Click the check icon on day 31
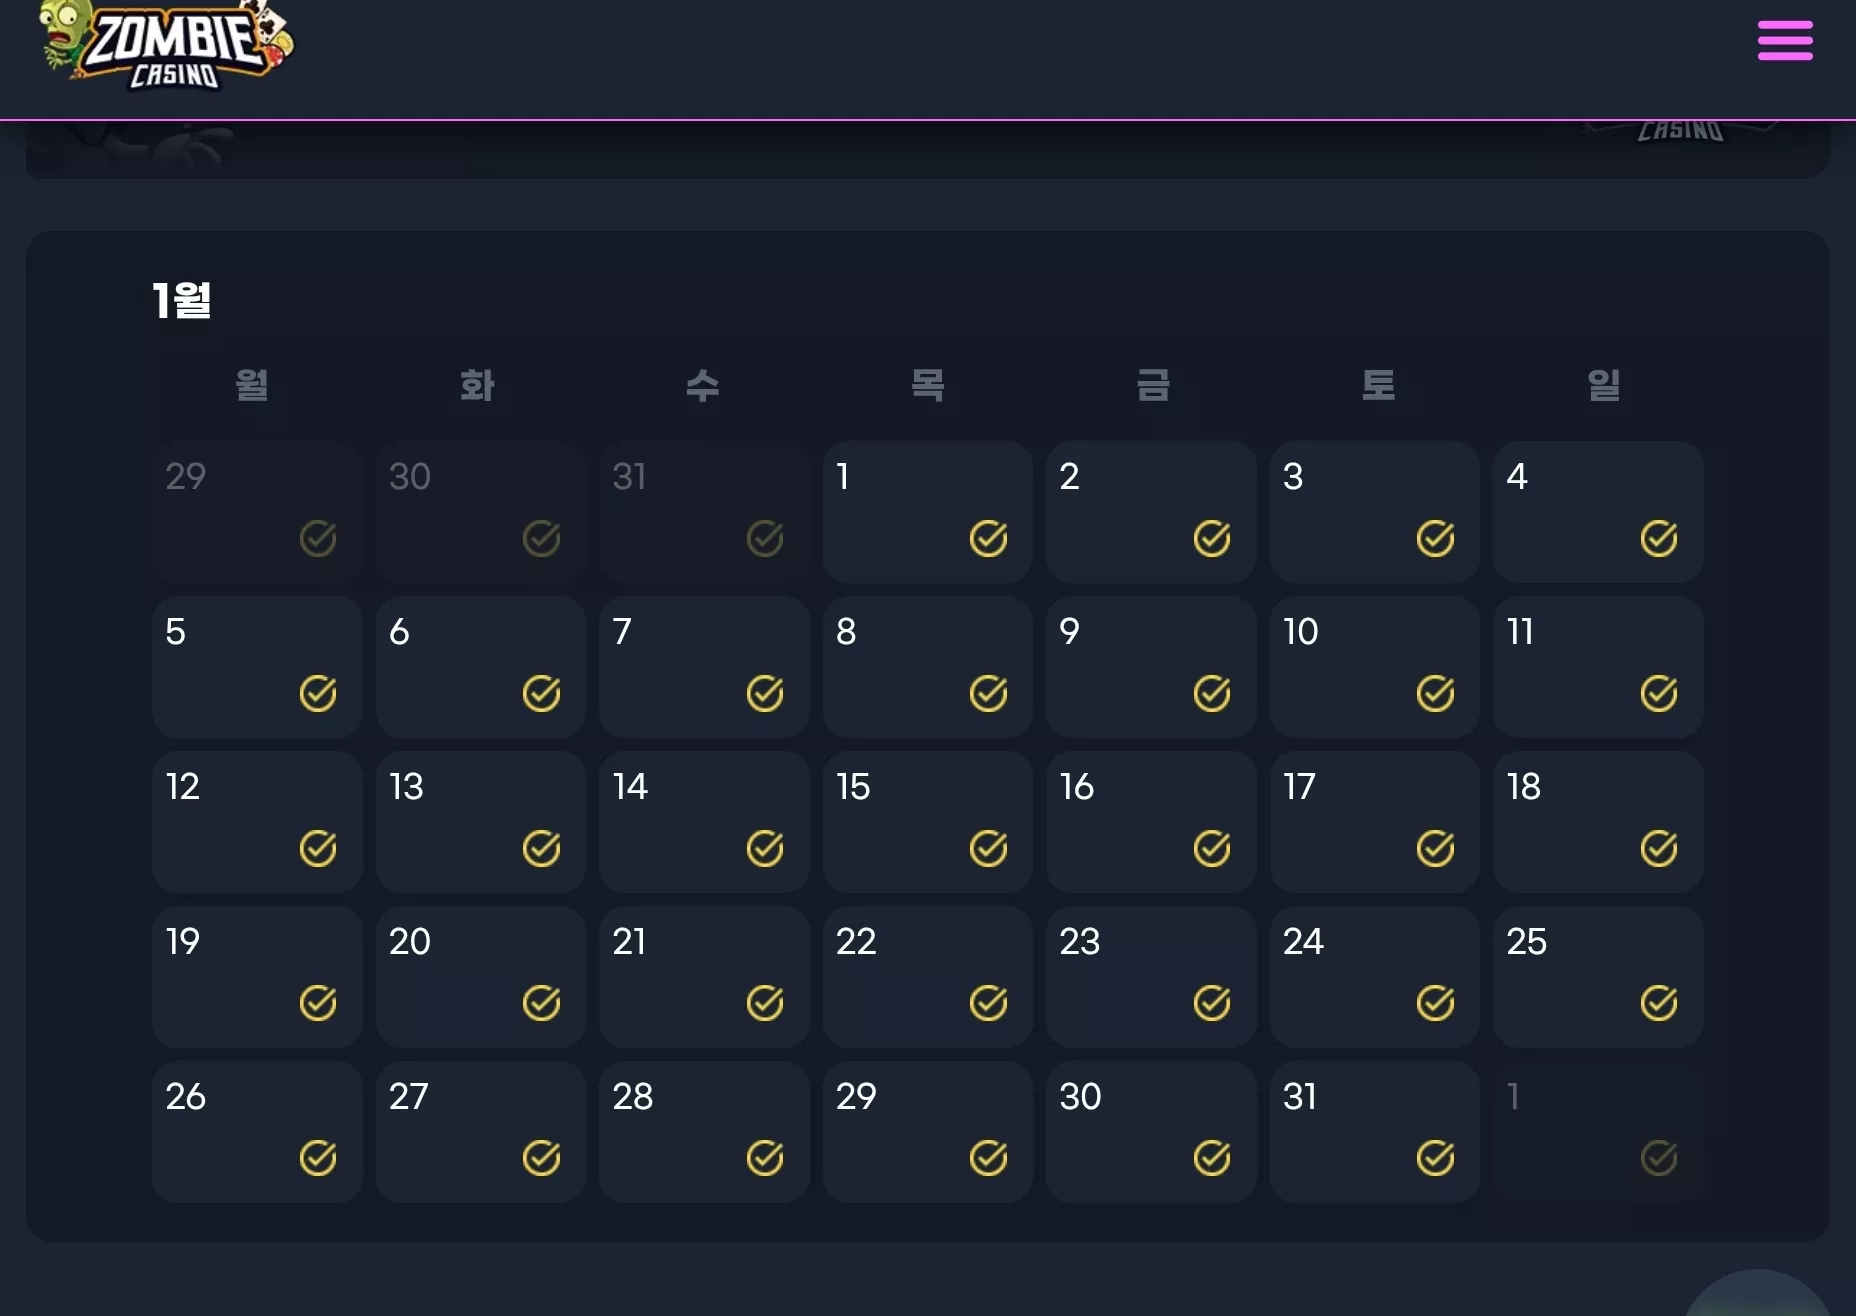Screen dimensions: 1856x1316 click(x=1435, y=1158)
